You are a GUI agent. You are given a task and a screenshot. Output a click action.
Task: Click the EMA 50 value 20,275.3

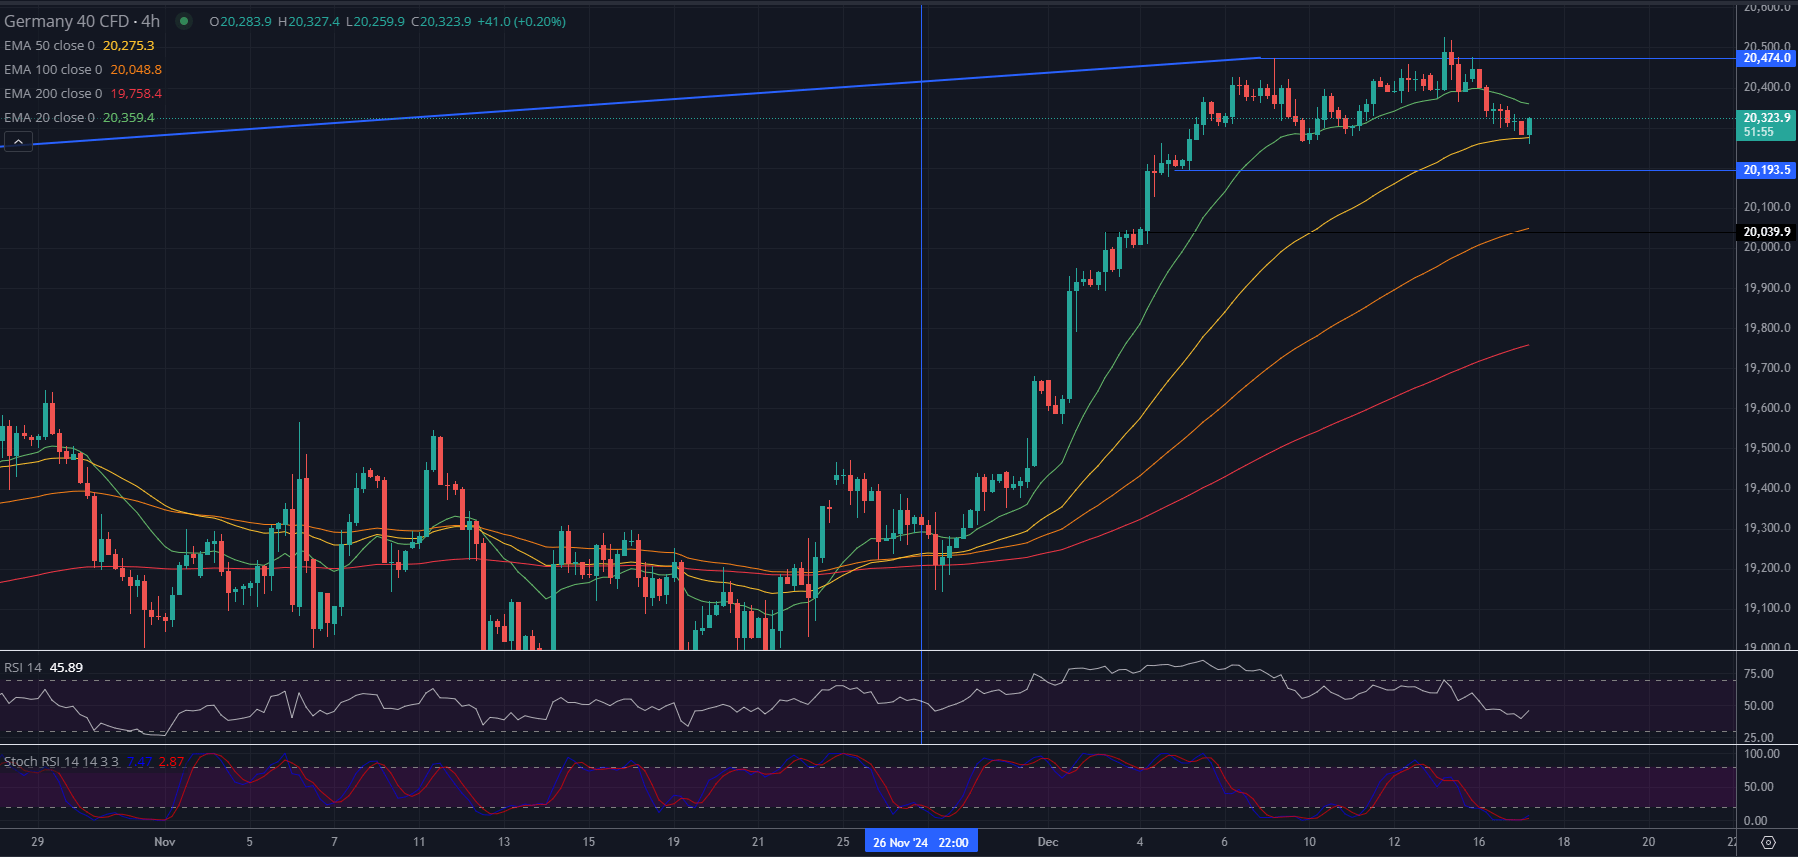point(129,45)
